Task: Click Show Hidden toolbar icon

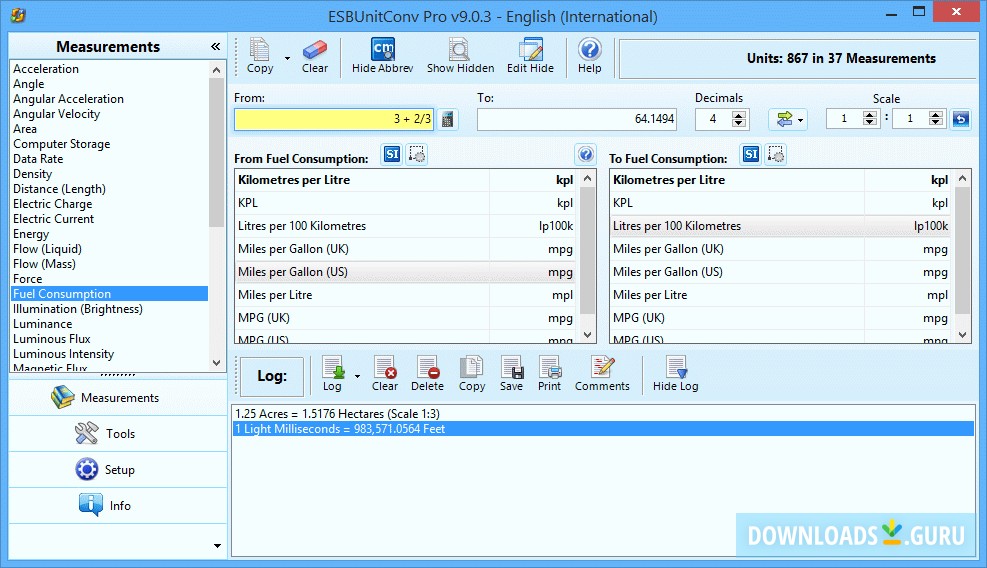Action: pos(460,55)
